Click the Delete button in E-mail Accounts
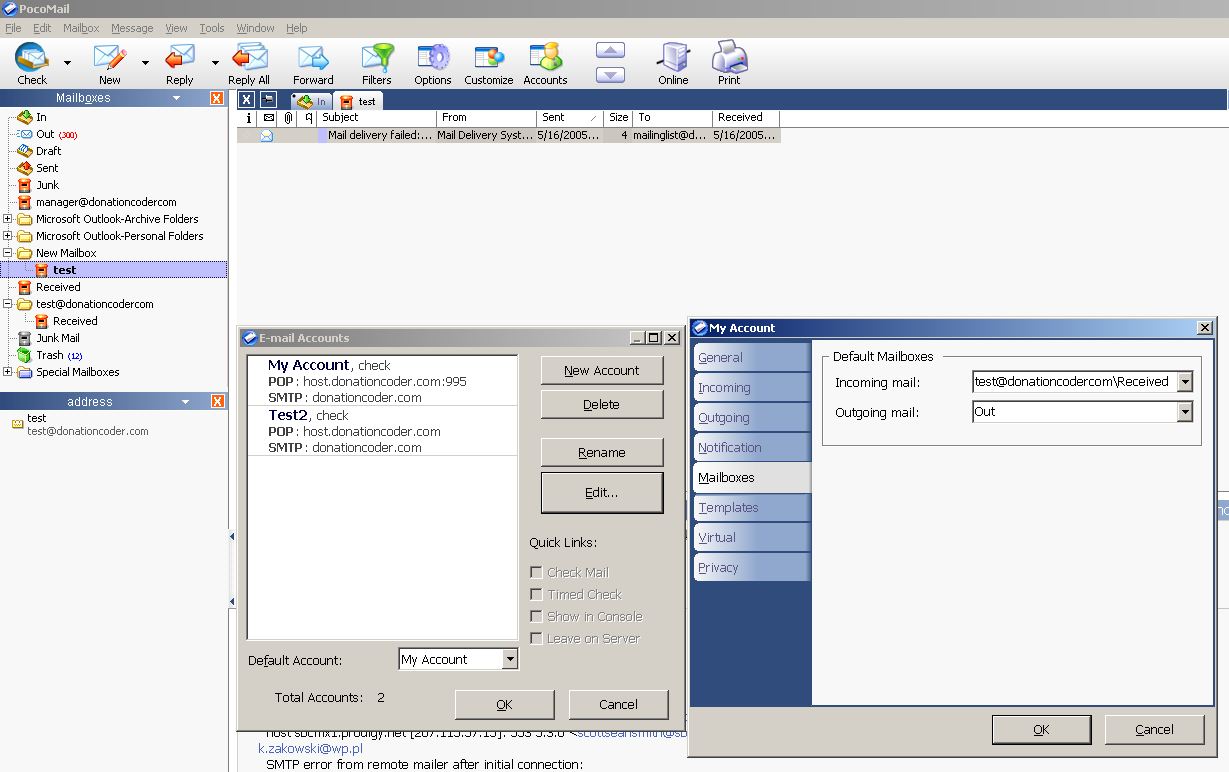 (x=602, y=404)
